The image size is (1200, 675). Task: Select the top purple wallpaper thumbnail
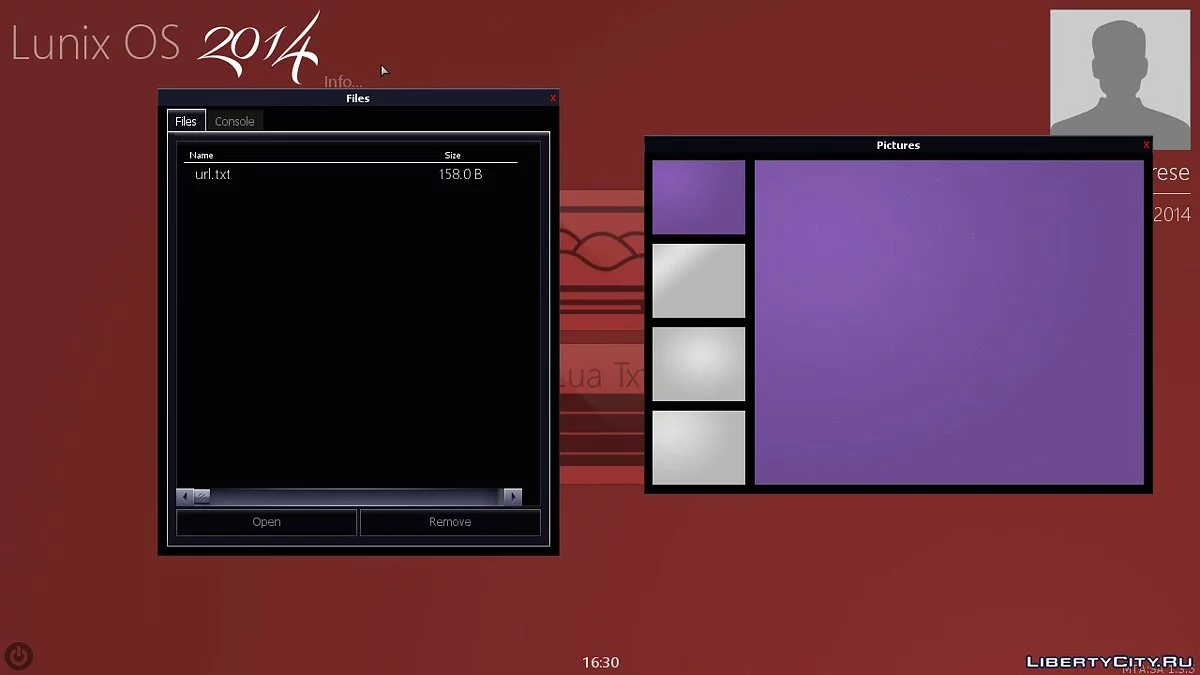coord(698,196)
